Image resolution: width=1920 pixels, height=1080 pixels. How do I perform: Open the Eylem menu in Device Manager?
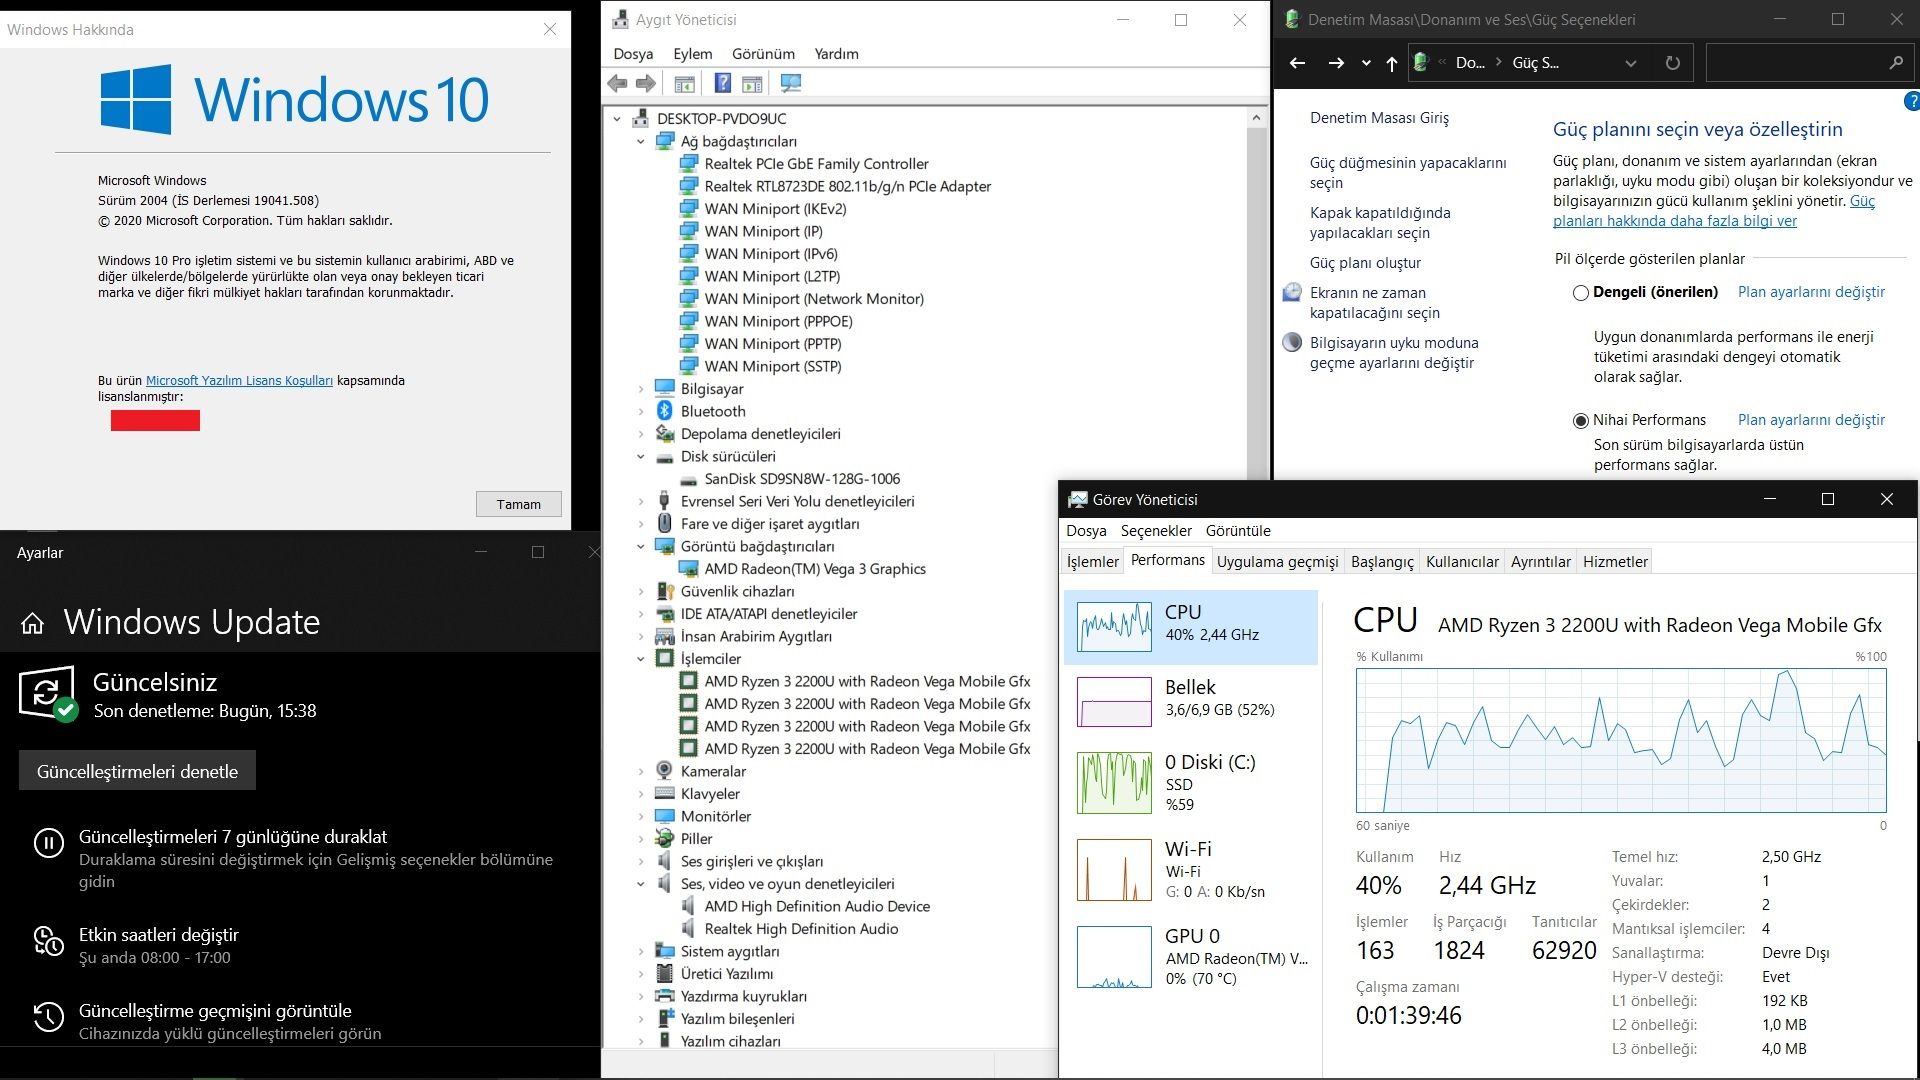point(692,54)
